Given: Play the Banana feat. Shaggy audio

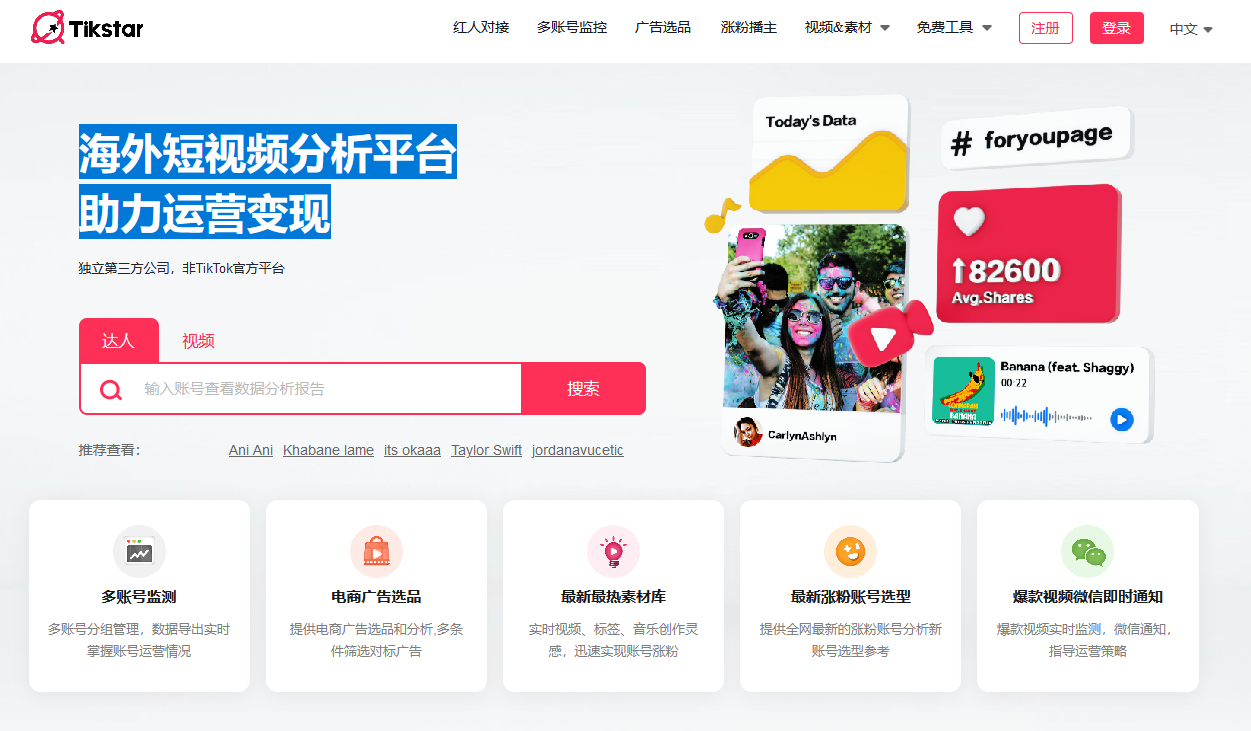Looking at the screenshot, I should pos(1121,420).
